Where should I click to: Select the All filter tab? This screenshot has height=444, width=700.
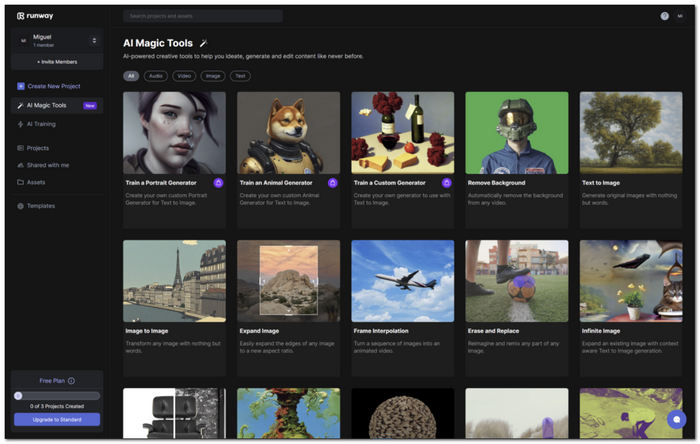tap(131, 76)
